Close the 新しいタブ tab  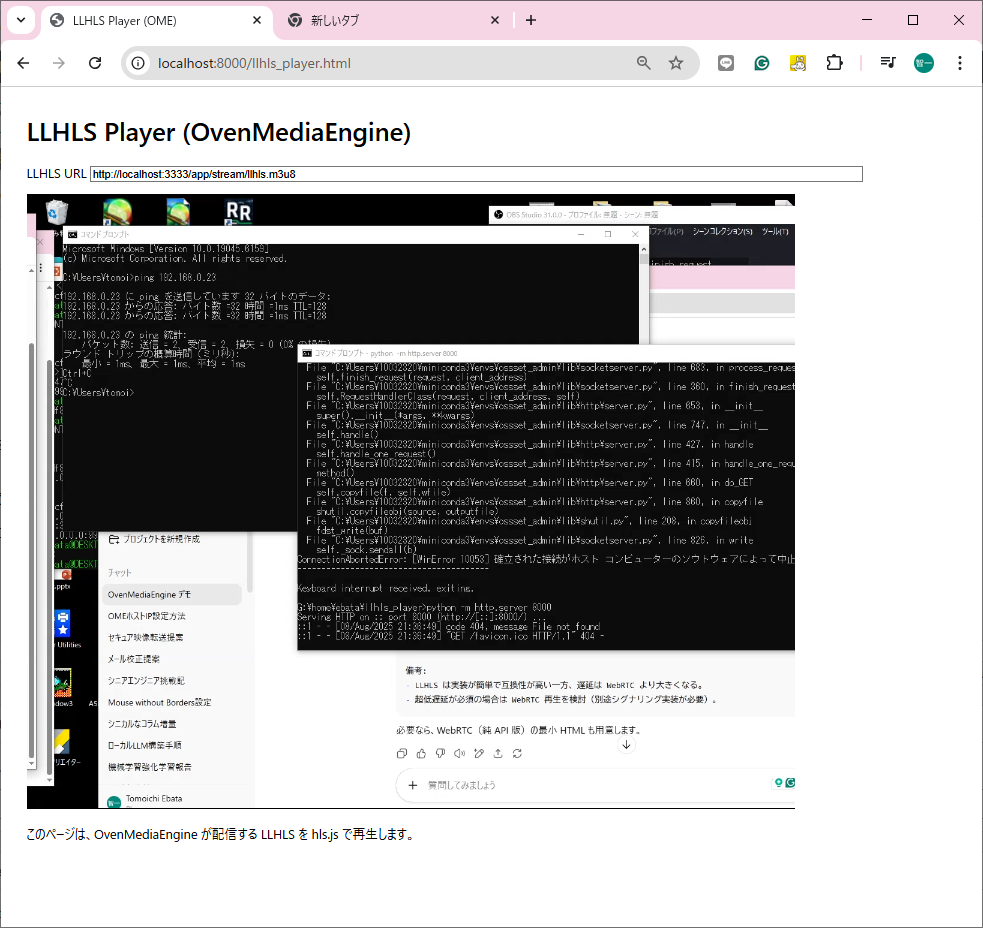point(495,20)
